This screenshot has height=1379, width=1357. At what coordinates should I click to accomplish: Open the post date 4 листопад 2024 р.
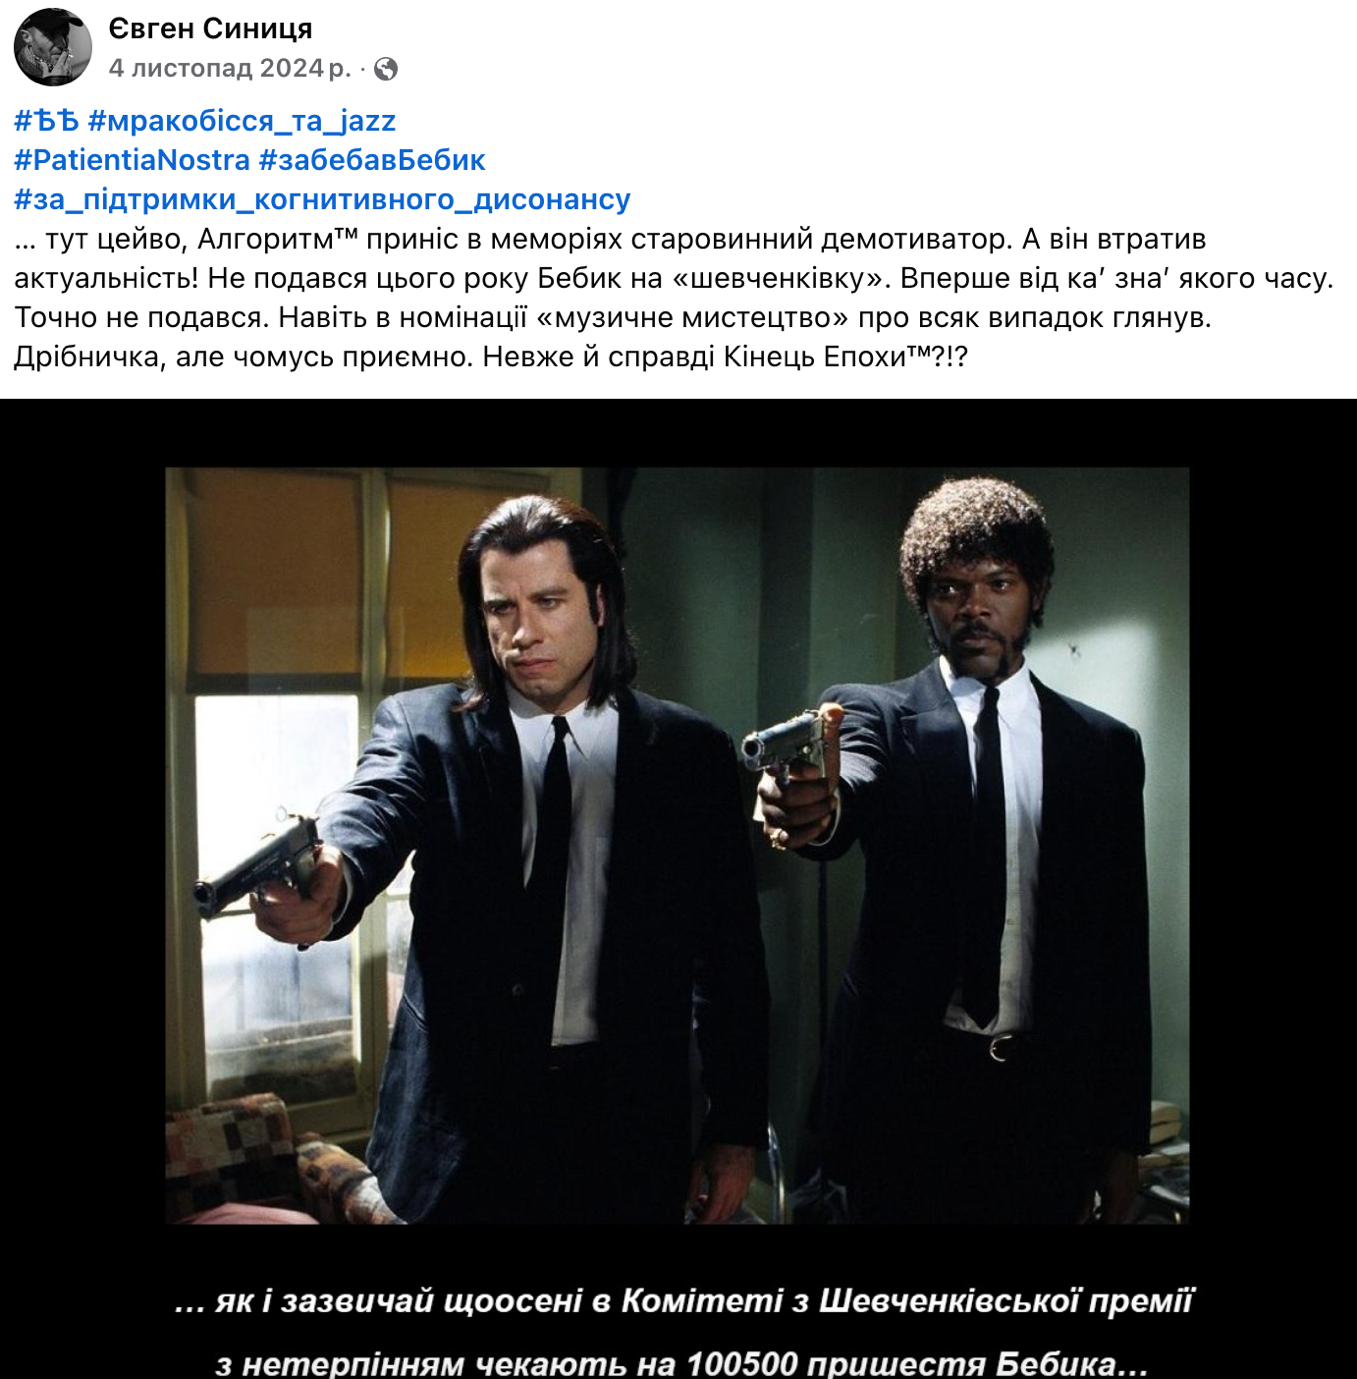click(230, 68)
